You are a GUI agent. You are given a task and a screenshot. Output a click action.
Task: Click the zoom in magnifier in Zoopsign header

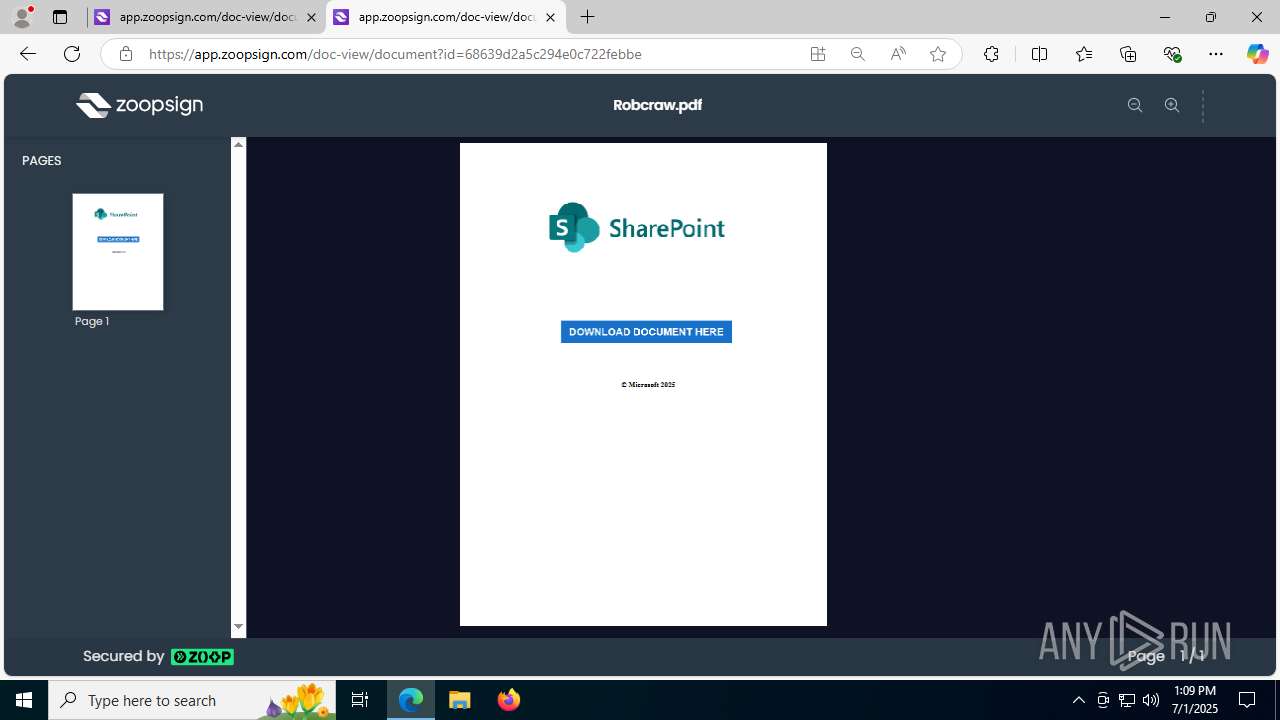[x=1172, y=105]
